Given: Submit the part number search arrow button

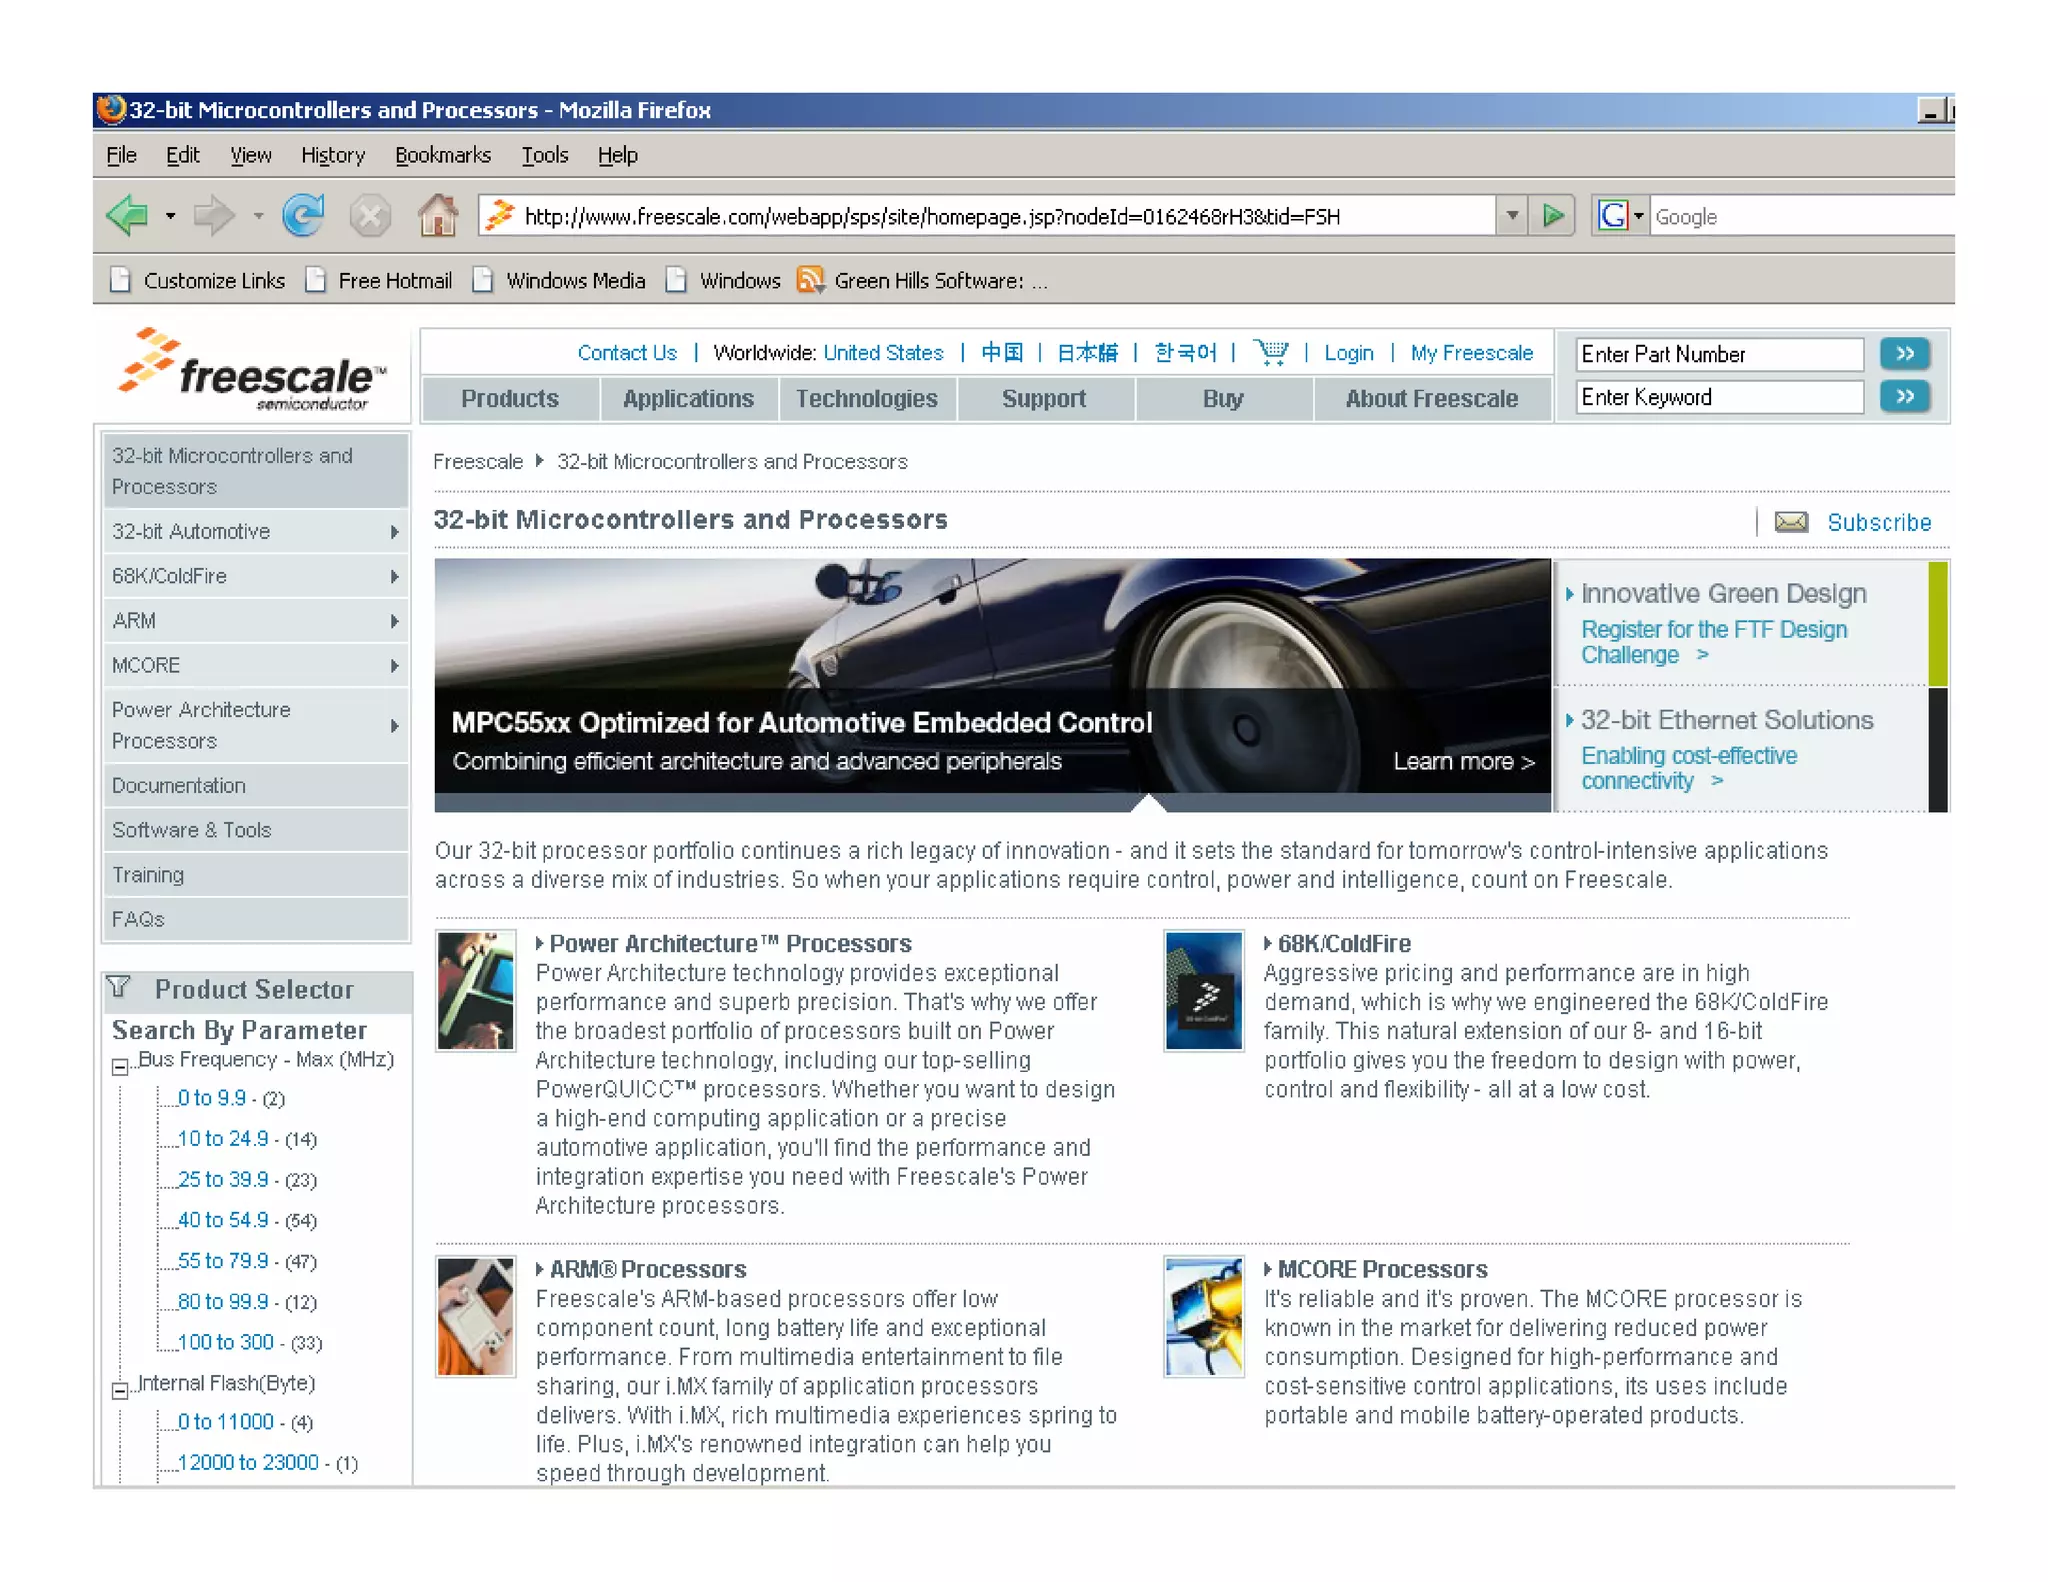Looking at the screenshot, I should tap(1904, 354).
